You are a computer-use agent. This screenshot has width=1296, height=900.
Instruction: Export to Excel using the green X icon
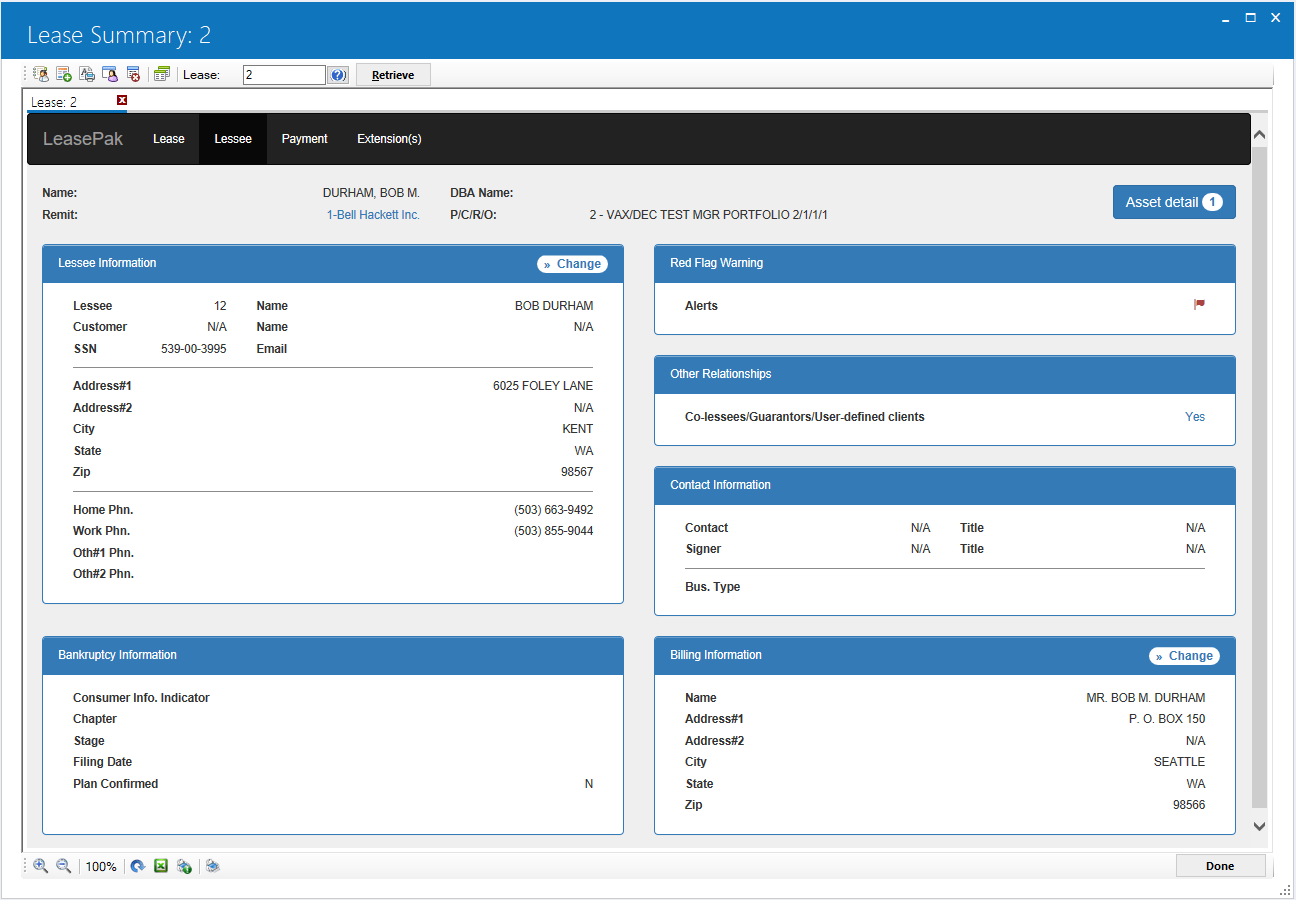[x=161, y=866]
